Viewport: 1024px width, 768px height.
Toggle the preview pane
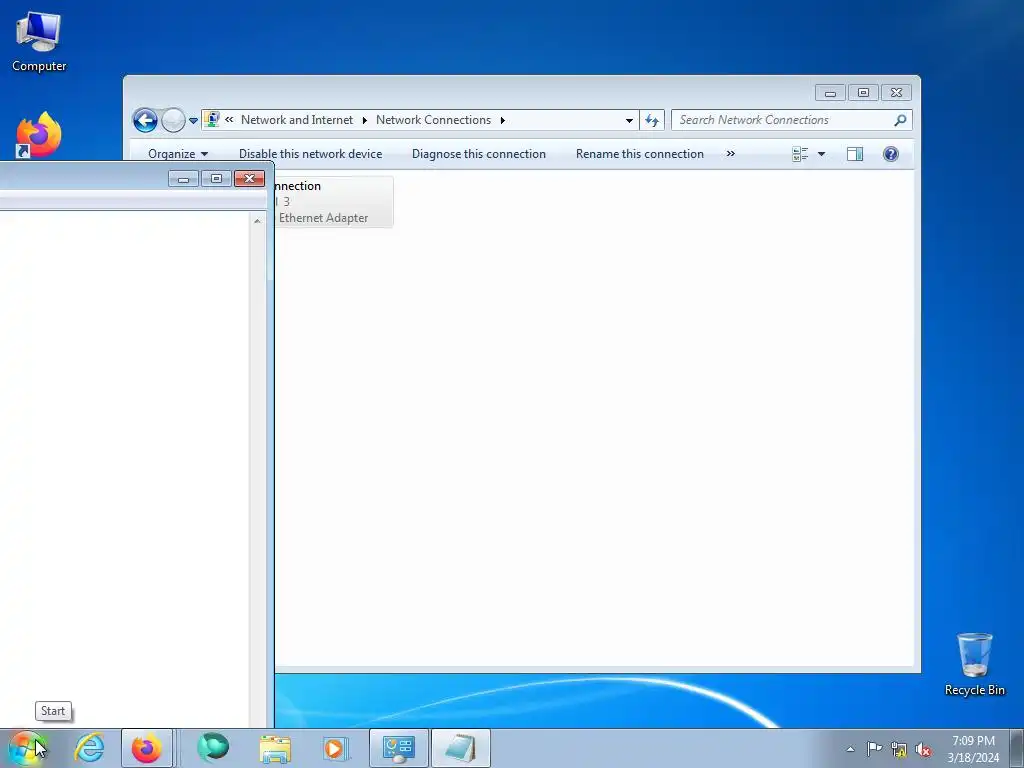tap(855, 154)
